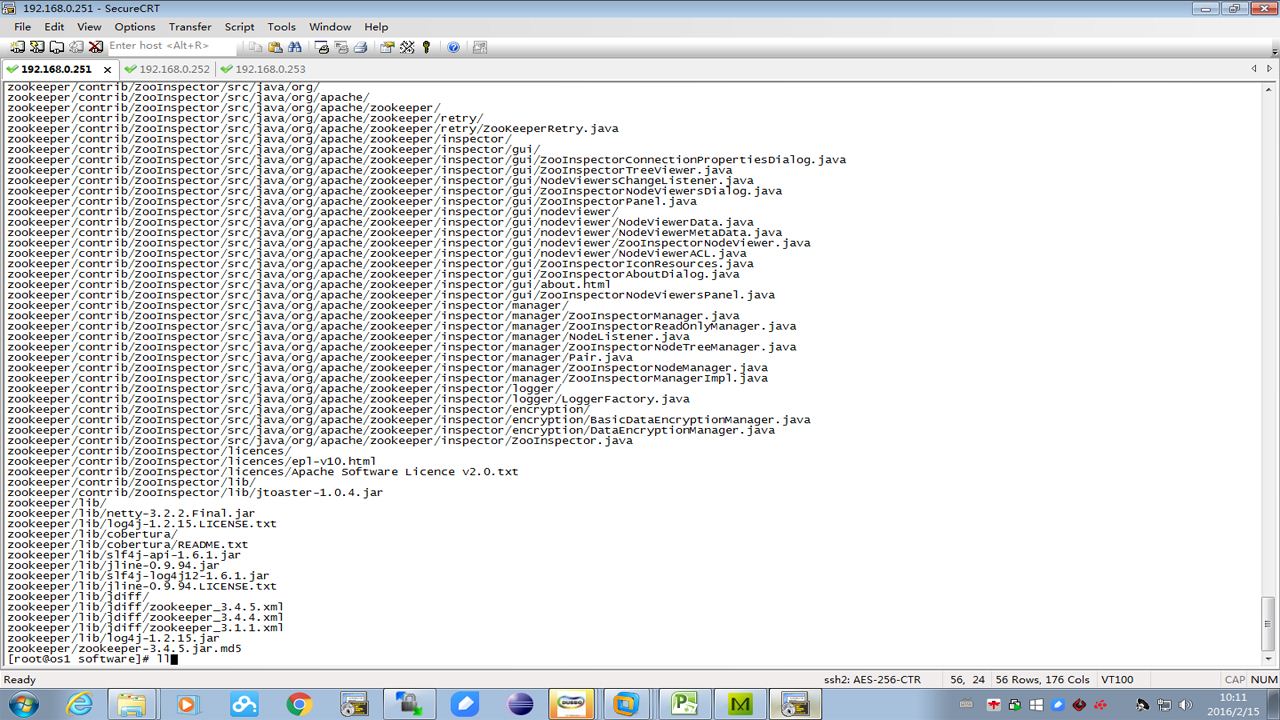Switch to the 192.168.0.252 session tab
The width and height of the screenshot is (1280, 720).
[167, 69]
